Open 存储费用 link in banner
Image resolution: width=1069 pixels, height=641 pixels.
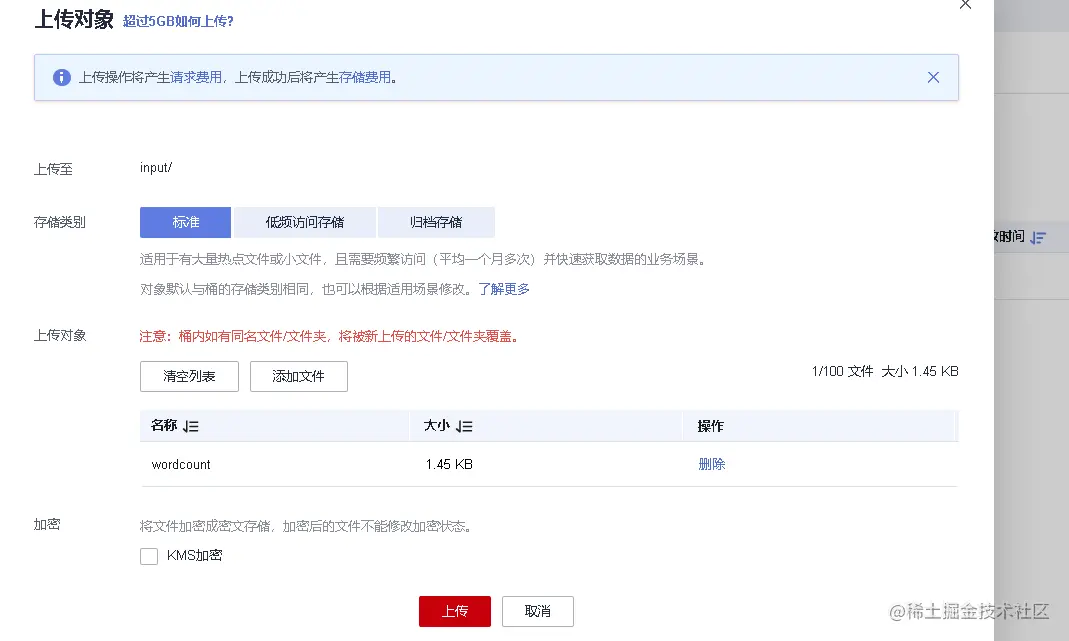pos(365,78)
